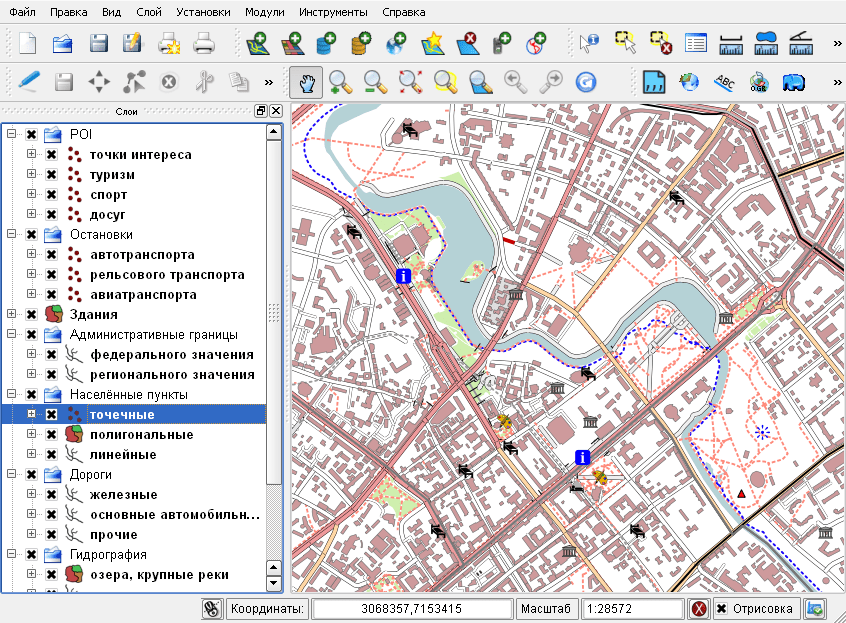
Task: Open the Модули menu
Action: click(x=264, y=12)
